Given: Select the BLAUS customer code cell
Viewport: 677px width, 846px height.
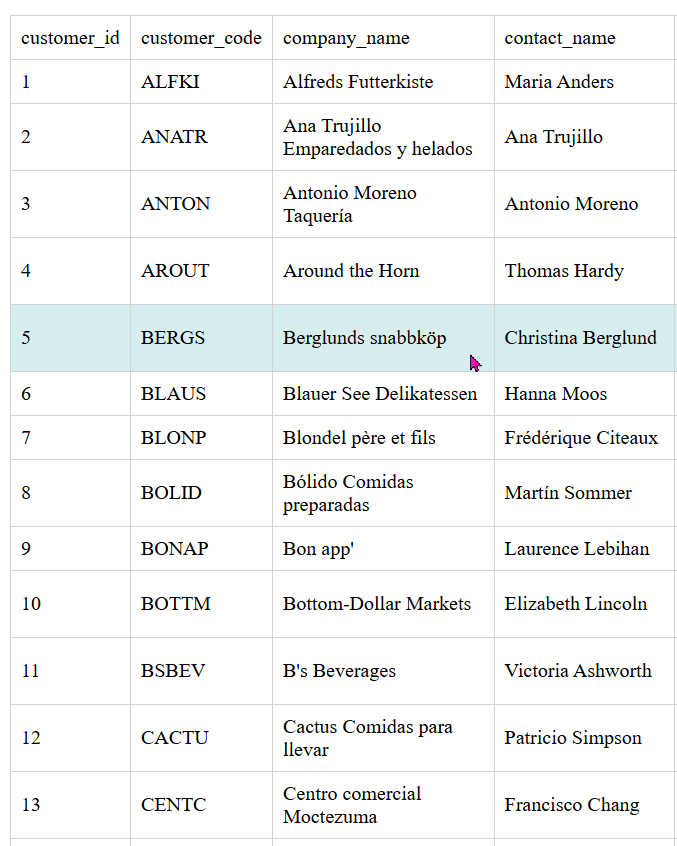Looking at the screenshot, I should (x=173, y=394).
